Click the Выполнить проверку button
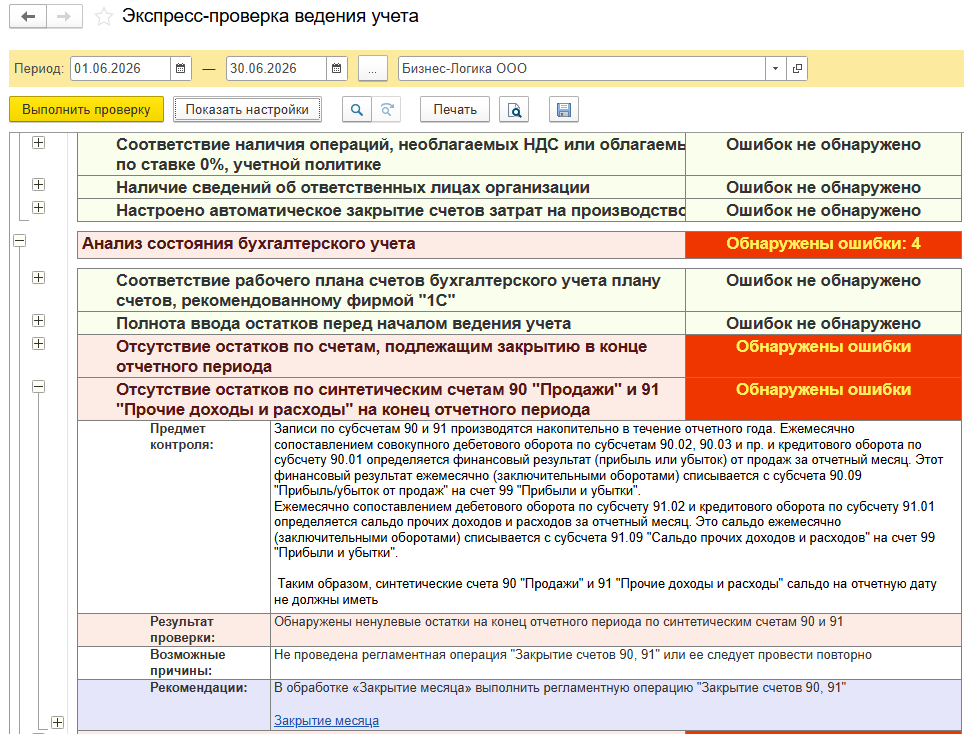This screenshot has width=964, height=734. pos(86,109)
